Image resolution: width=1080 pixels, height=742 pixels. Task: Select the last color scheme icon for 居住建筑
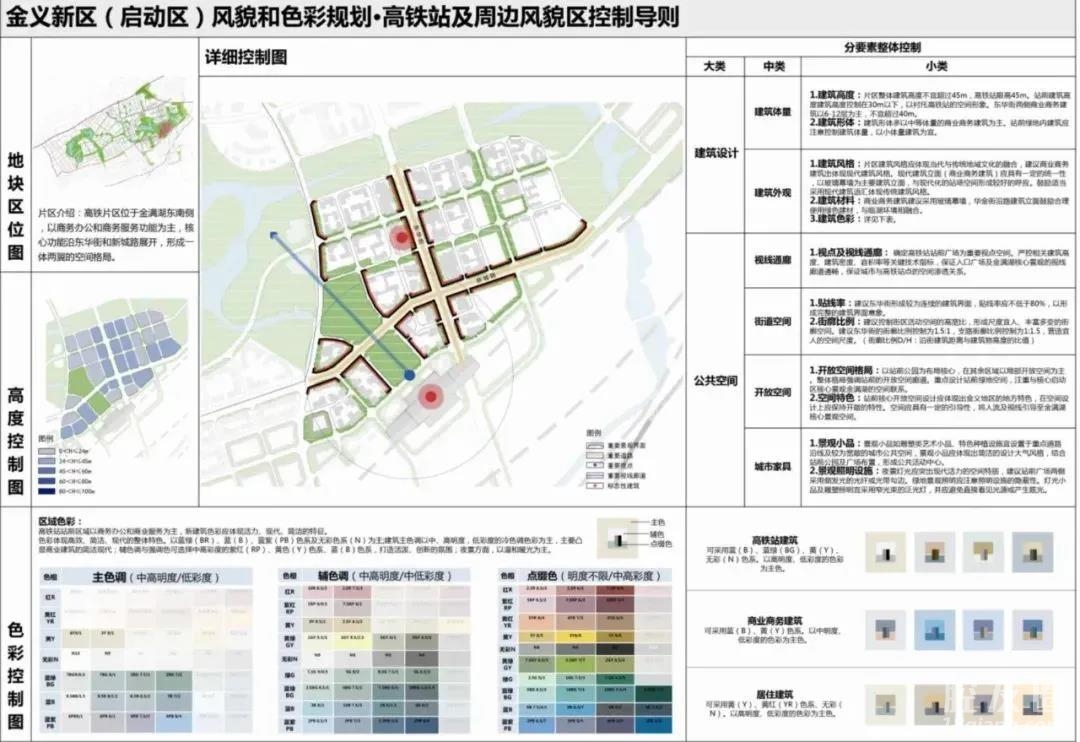coord(1031,698)
